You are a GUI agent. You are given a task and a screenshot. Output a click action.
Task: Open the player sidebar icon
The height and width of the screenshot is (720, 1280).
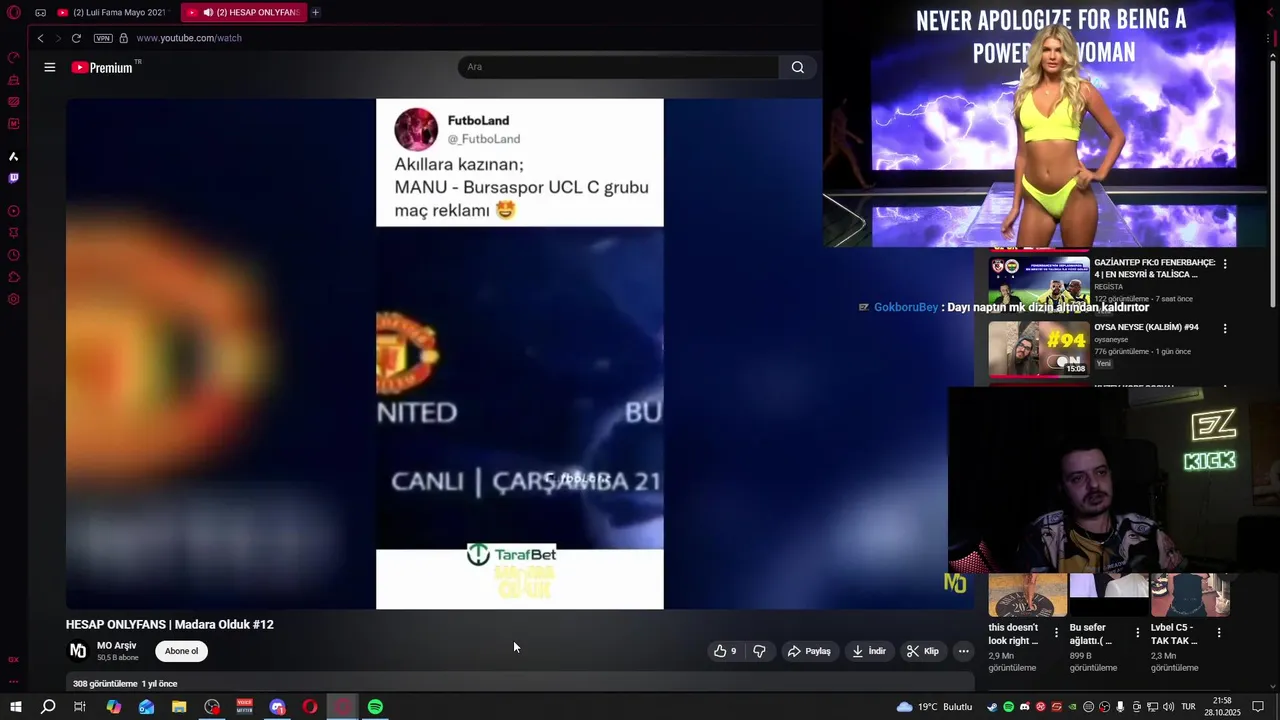(x=13, y=211)
